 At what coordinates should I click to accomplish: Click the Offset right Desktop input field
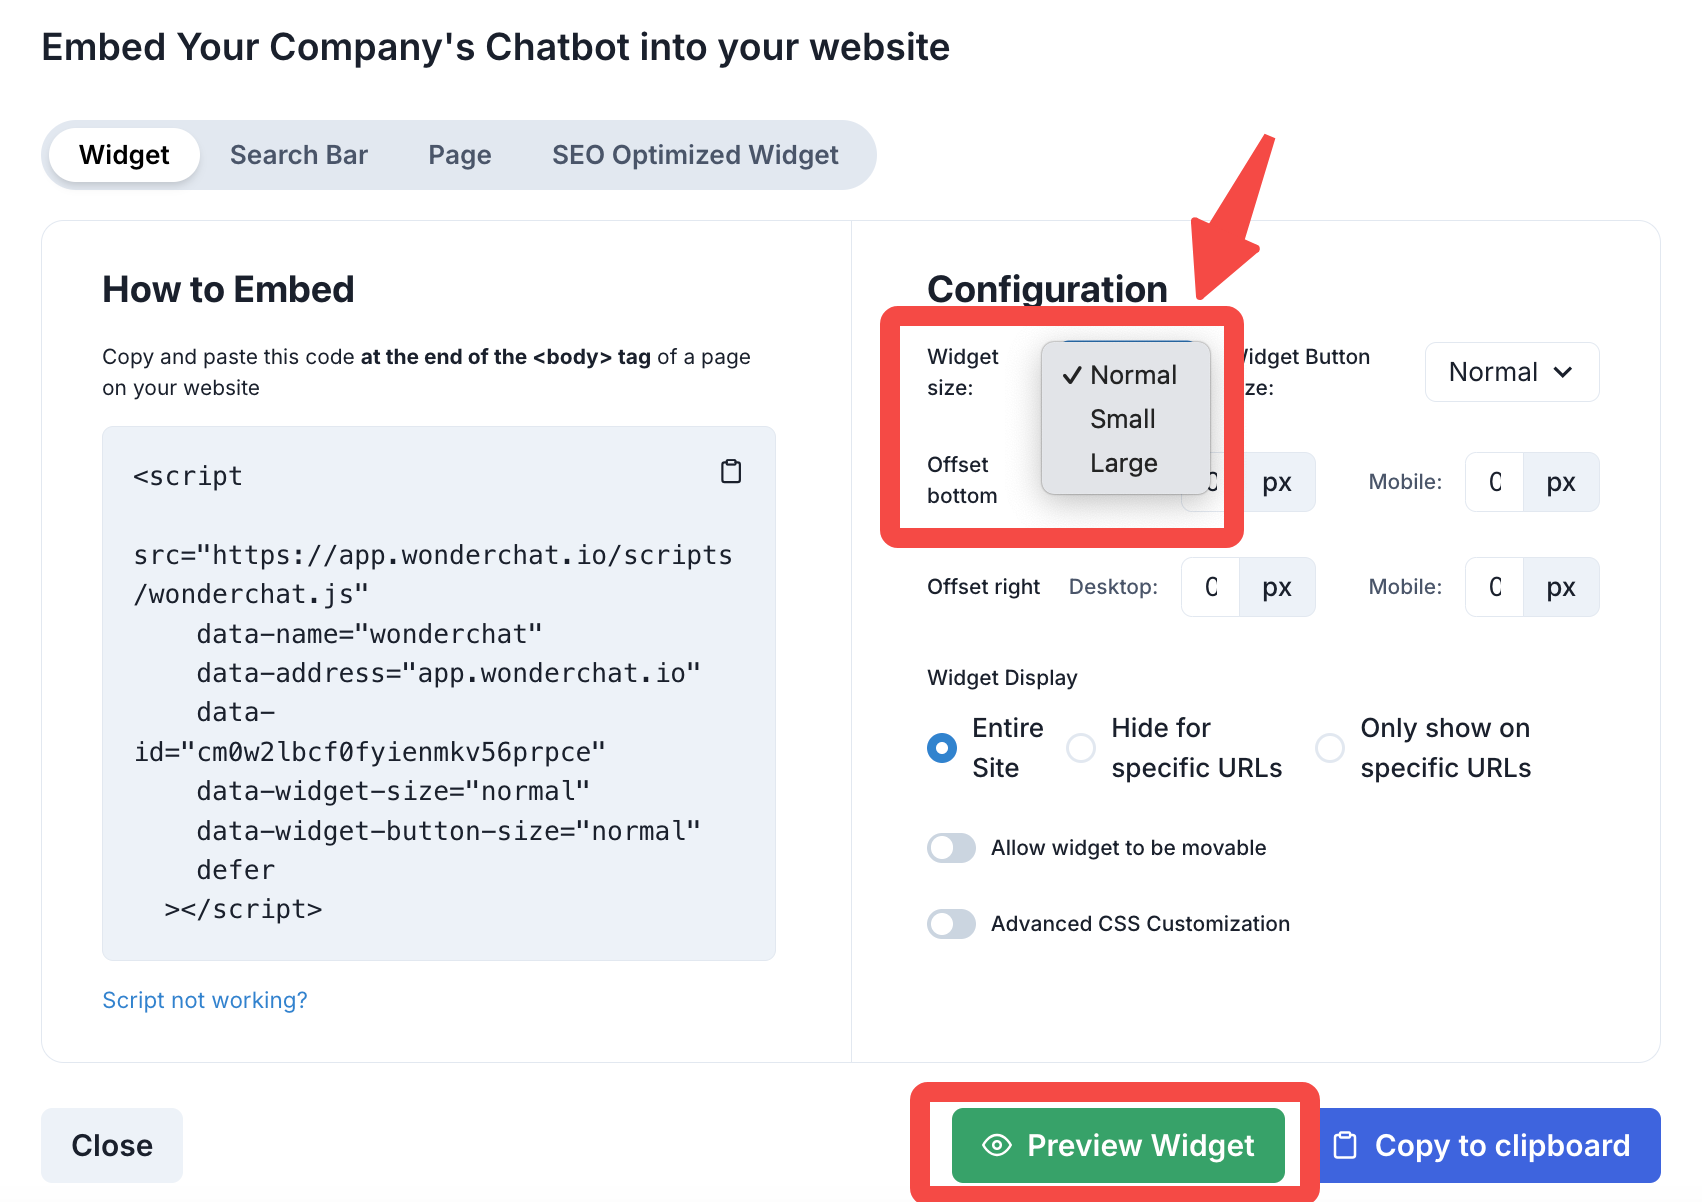1211,587
